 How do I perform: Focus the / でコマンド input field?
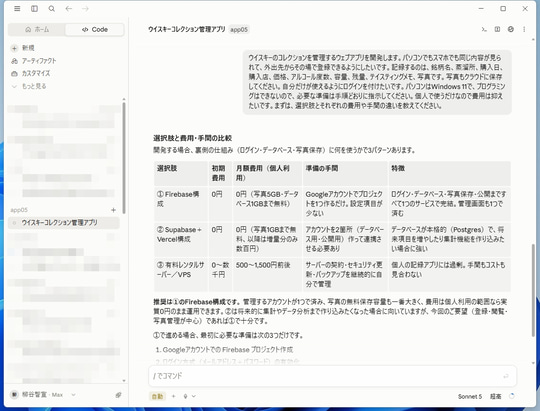pos(332,376)
